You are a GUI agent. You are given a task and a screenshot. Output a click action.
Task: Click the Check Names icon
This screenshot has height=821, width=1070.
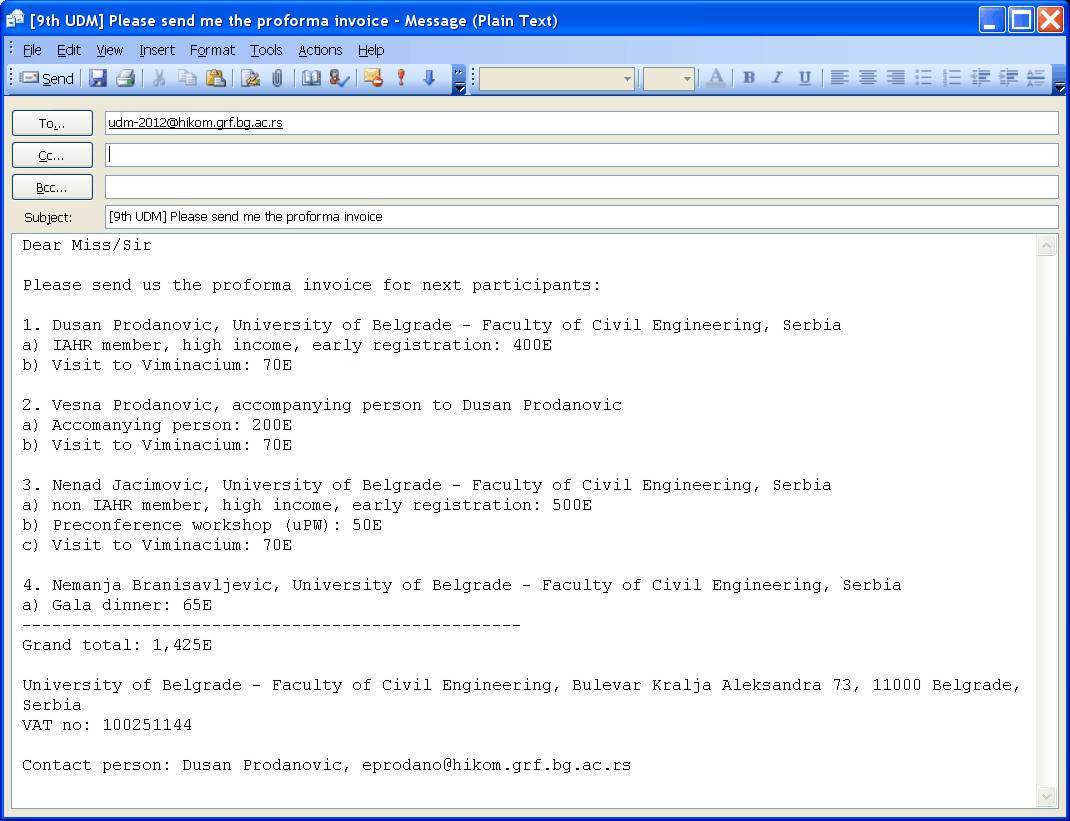point(340,78)
